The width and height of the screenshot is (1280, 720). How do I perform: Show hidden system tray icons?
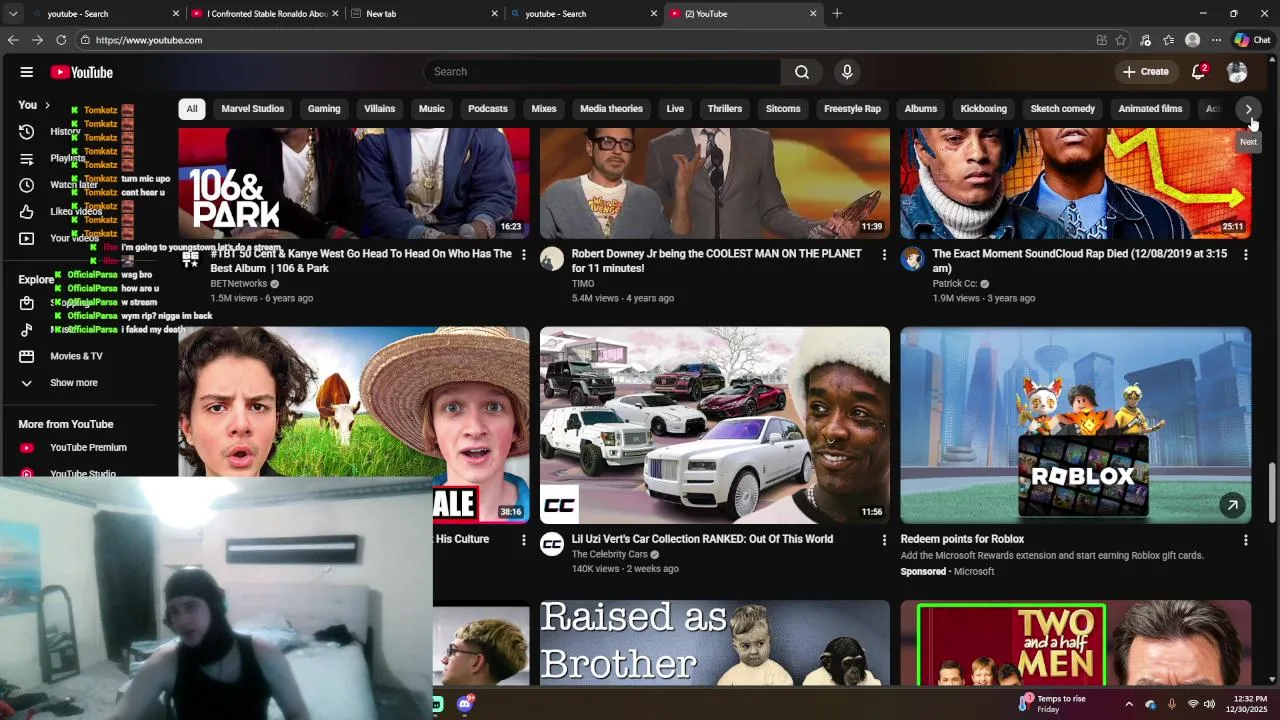click(1129, 704)
